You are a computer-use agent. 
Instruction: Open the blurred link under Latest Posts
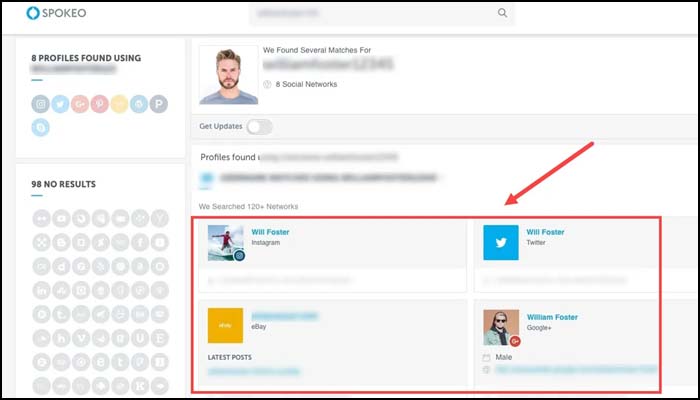click(254, 371)
